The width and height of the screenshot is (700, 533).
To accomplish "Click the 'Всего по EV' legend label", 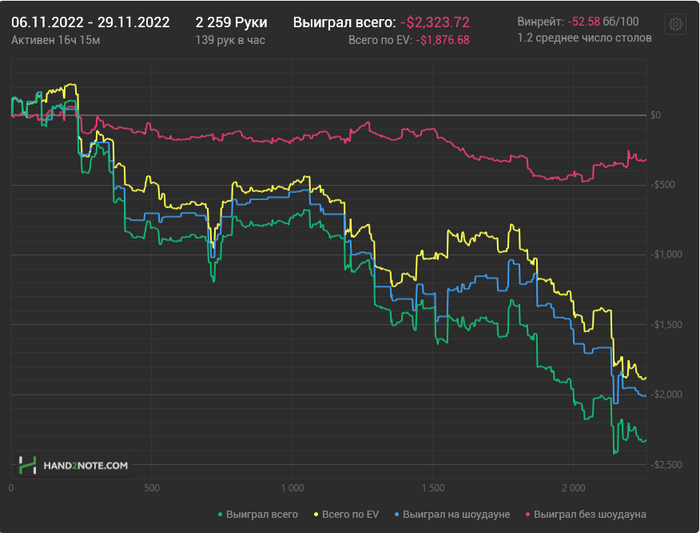I will 350,514.
